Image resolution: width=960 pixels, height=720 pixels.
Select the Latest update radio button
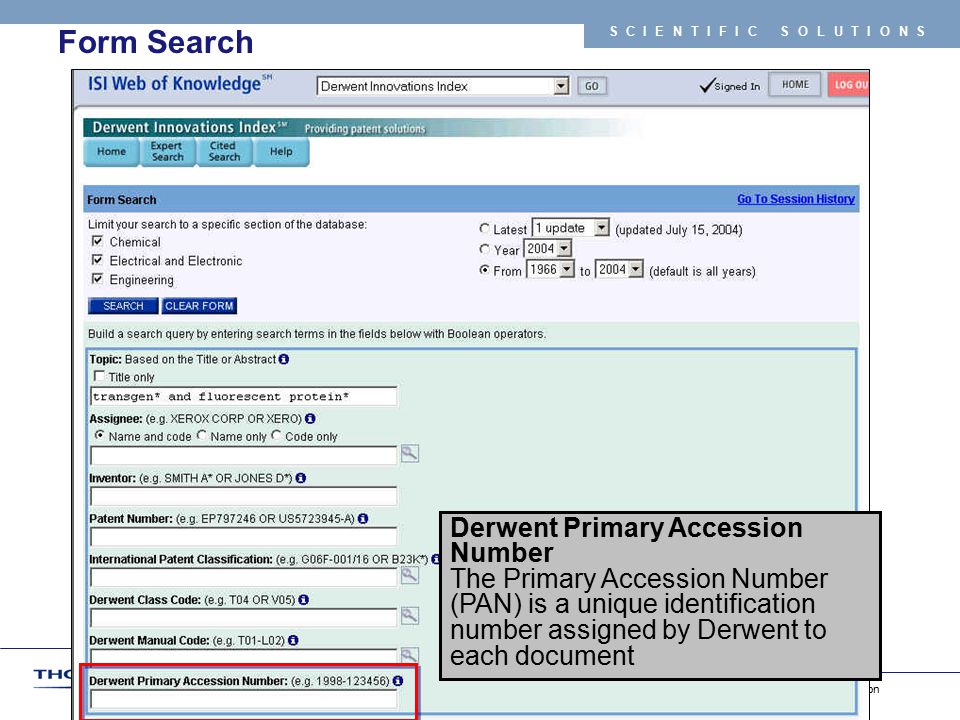[x=484, y=228]
